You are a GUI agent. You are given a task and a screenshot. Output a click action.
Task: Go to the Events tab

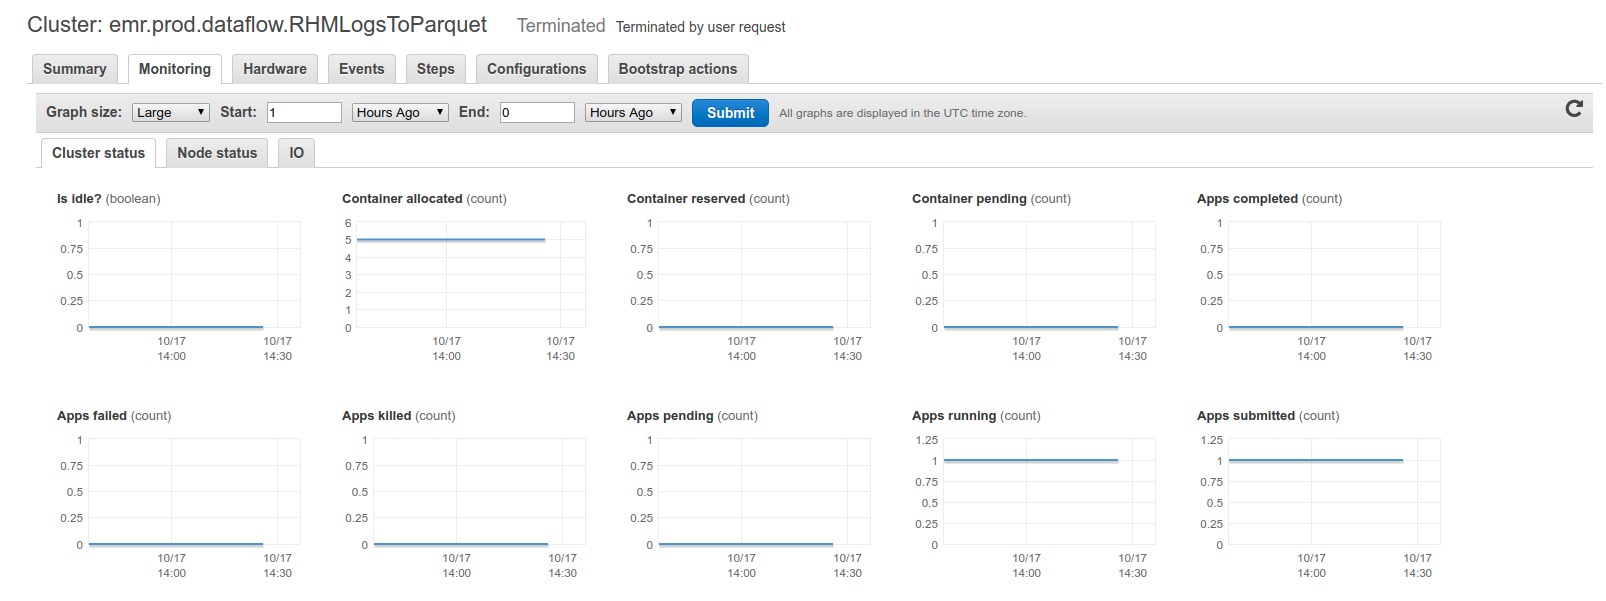tap(361, 69)
